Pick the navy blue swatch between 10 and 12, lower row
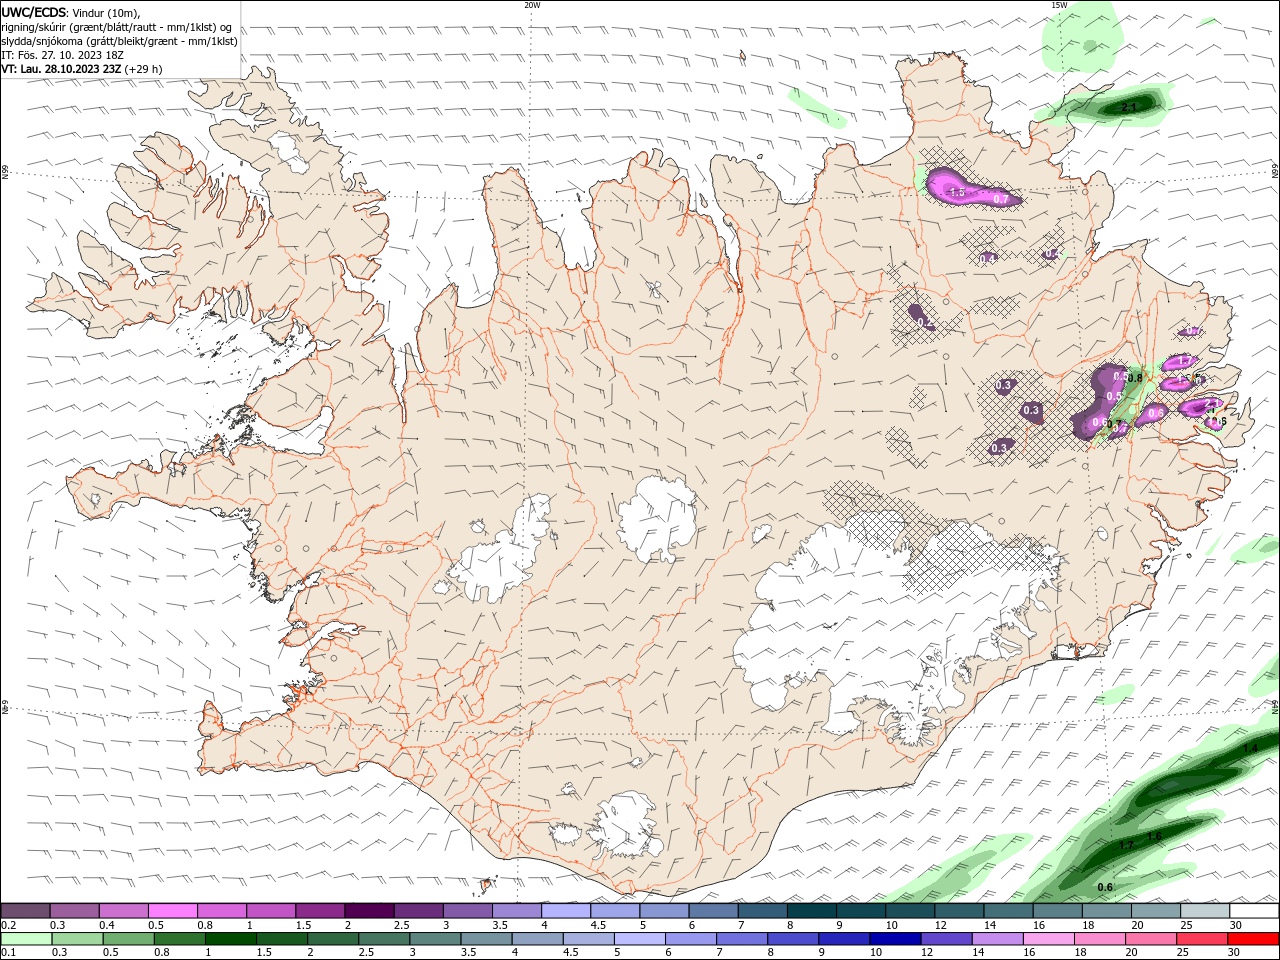Viewport: 1280px width, 960px height. pos(895,939)
